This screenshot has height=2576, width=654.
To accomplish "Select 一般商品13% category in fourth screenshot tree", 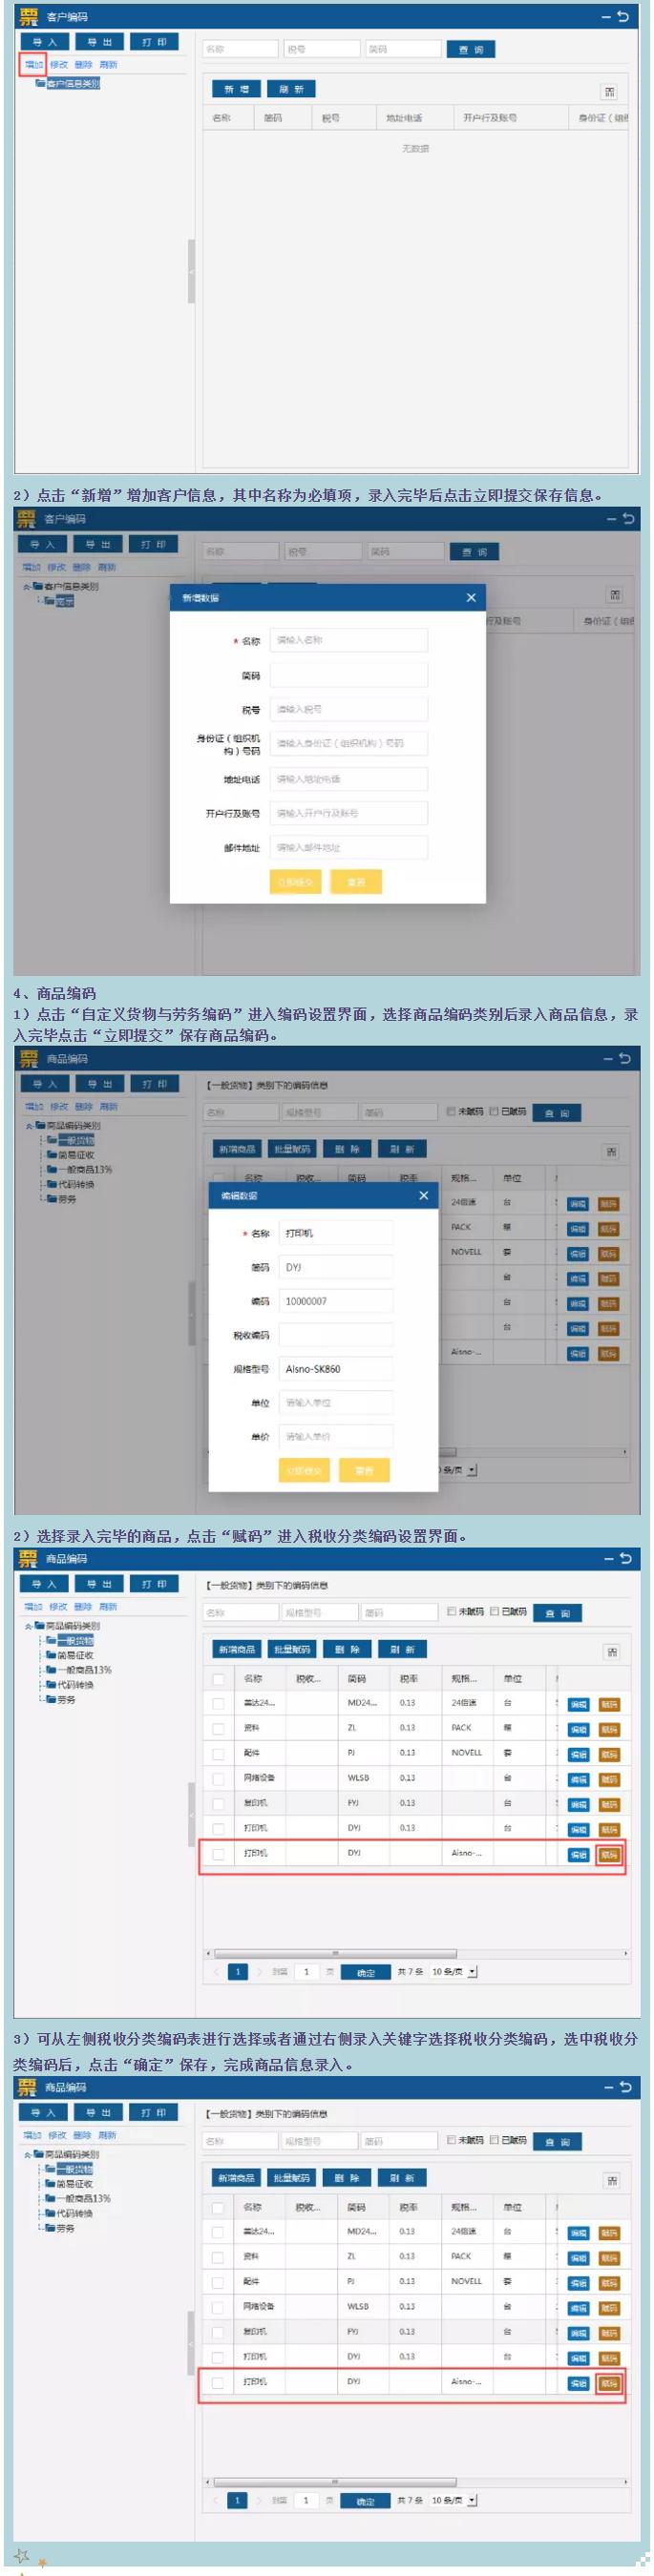I will [x=84, y=1670].
